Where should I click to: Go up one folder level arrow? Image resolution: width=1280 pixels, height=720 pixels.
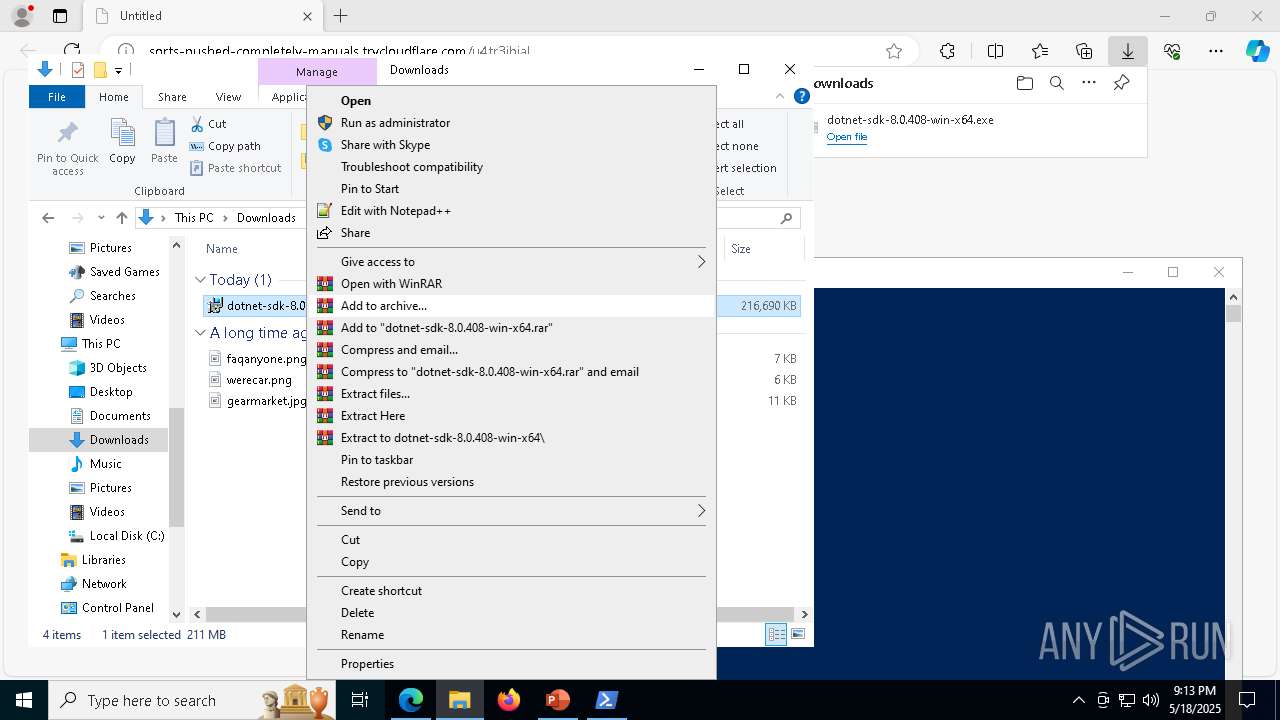[x=122, y=218]
